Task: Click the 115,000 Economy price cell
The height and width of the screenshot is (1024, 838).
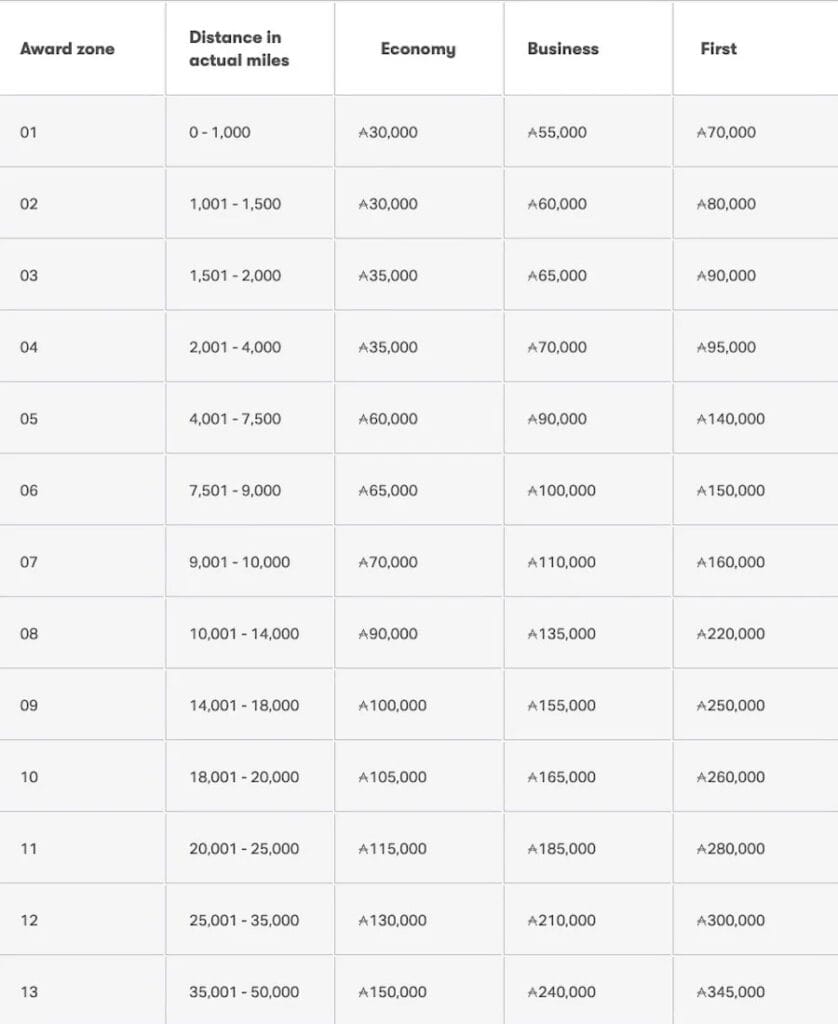Action: pos(392,849)
